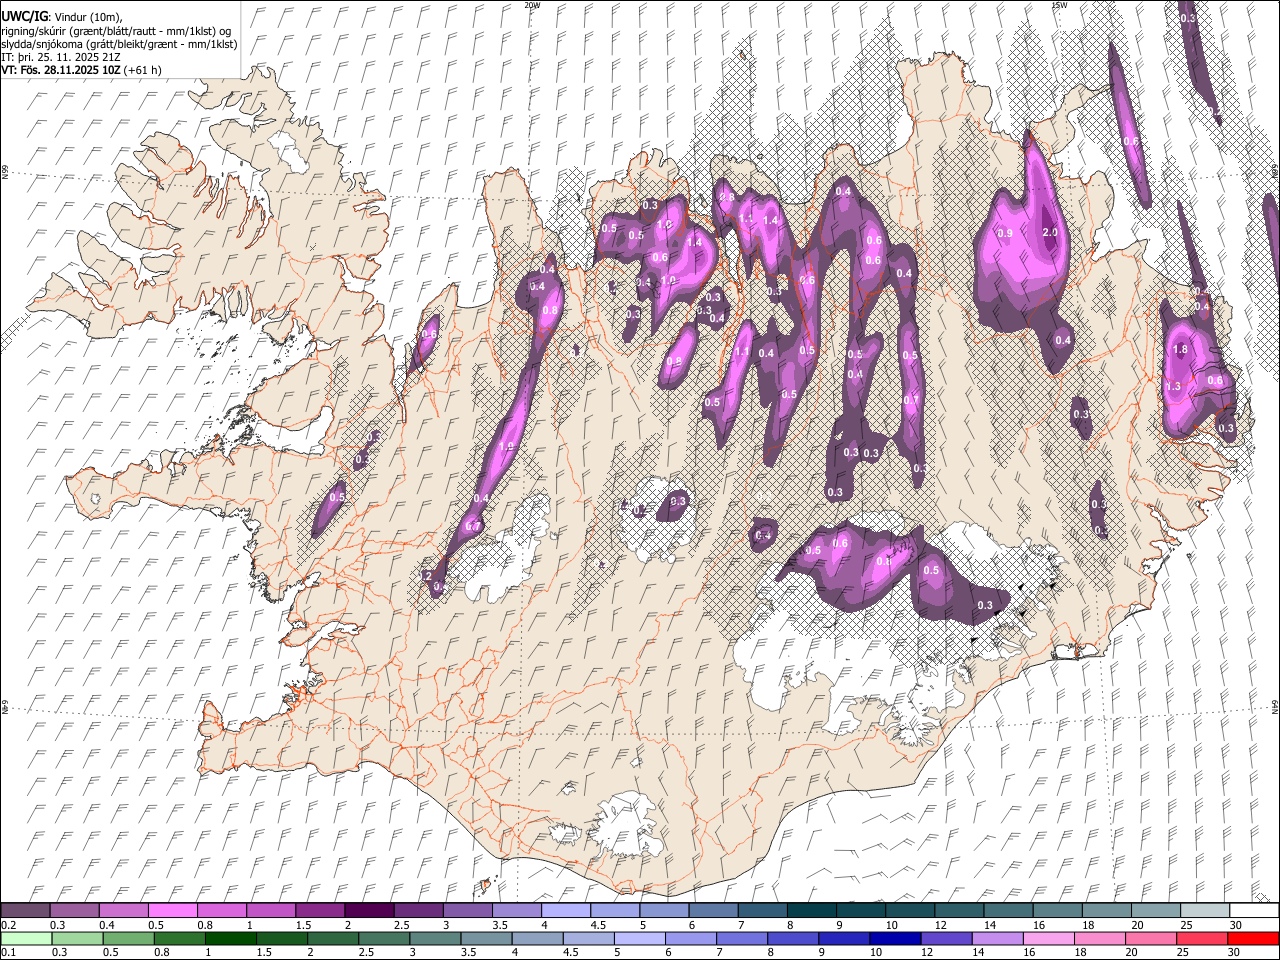Click the 20–25 grey-teal swatch in upper legend row
Image resolution: width=1280 pixels, height=960 pixels.
click(1156, 911)
